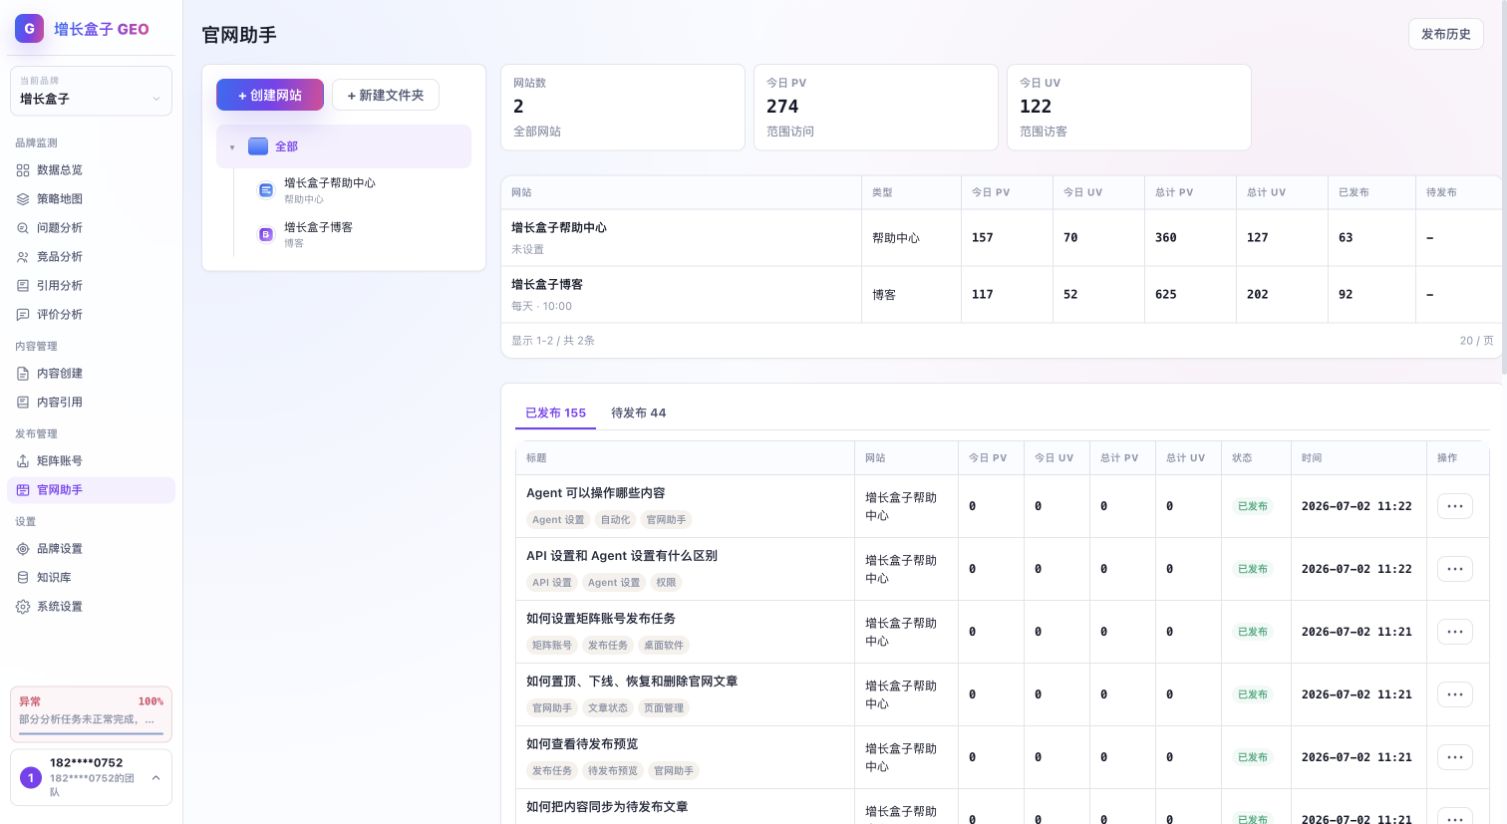Open the 品牌设置 target icon
This screenshot has width=1507, height=824.
[x=23, y=549]
